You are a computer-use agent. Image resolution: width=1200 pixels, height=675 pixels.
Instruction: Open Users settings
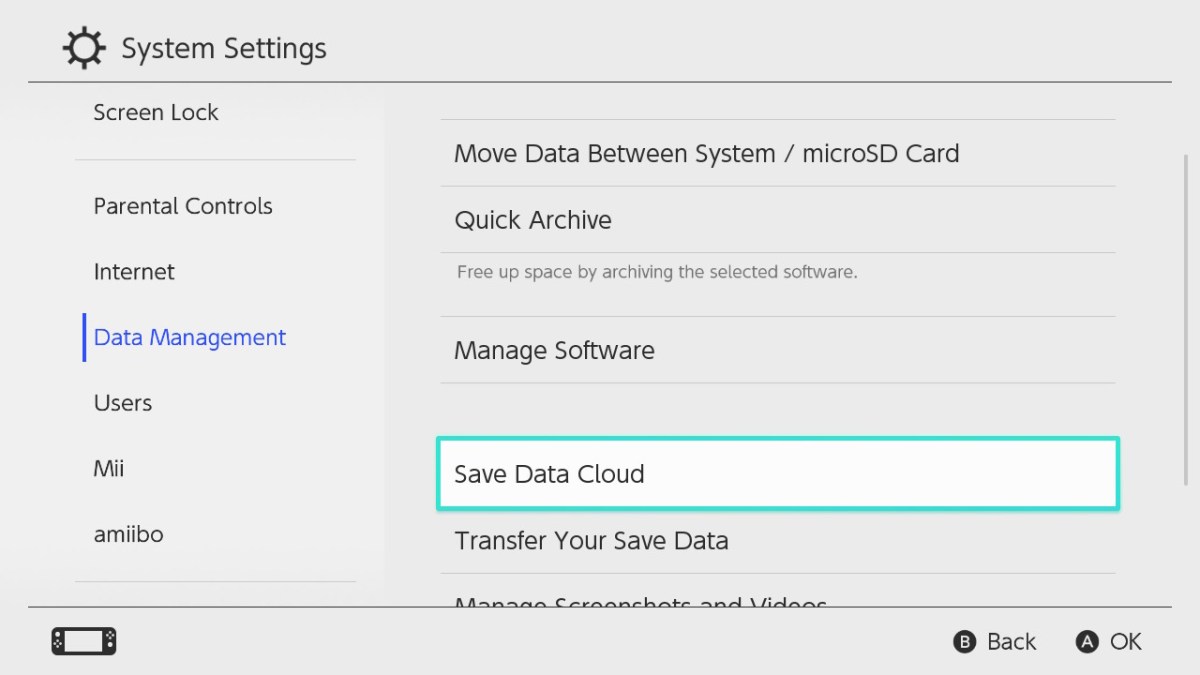[x=122, y=402]
